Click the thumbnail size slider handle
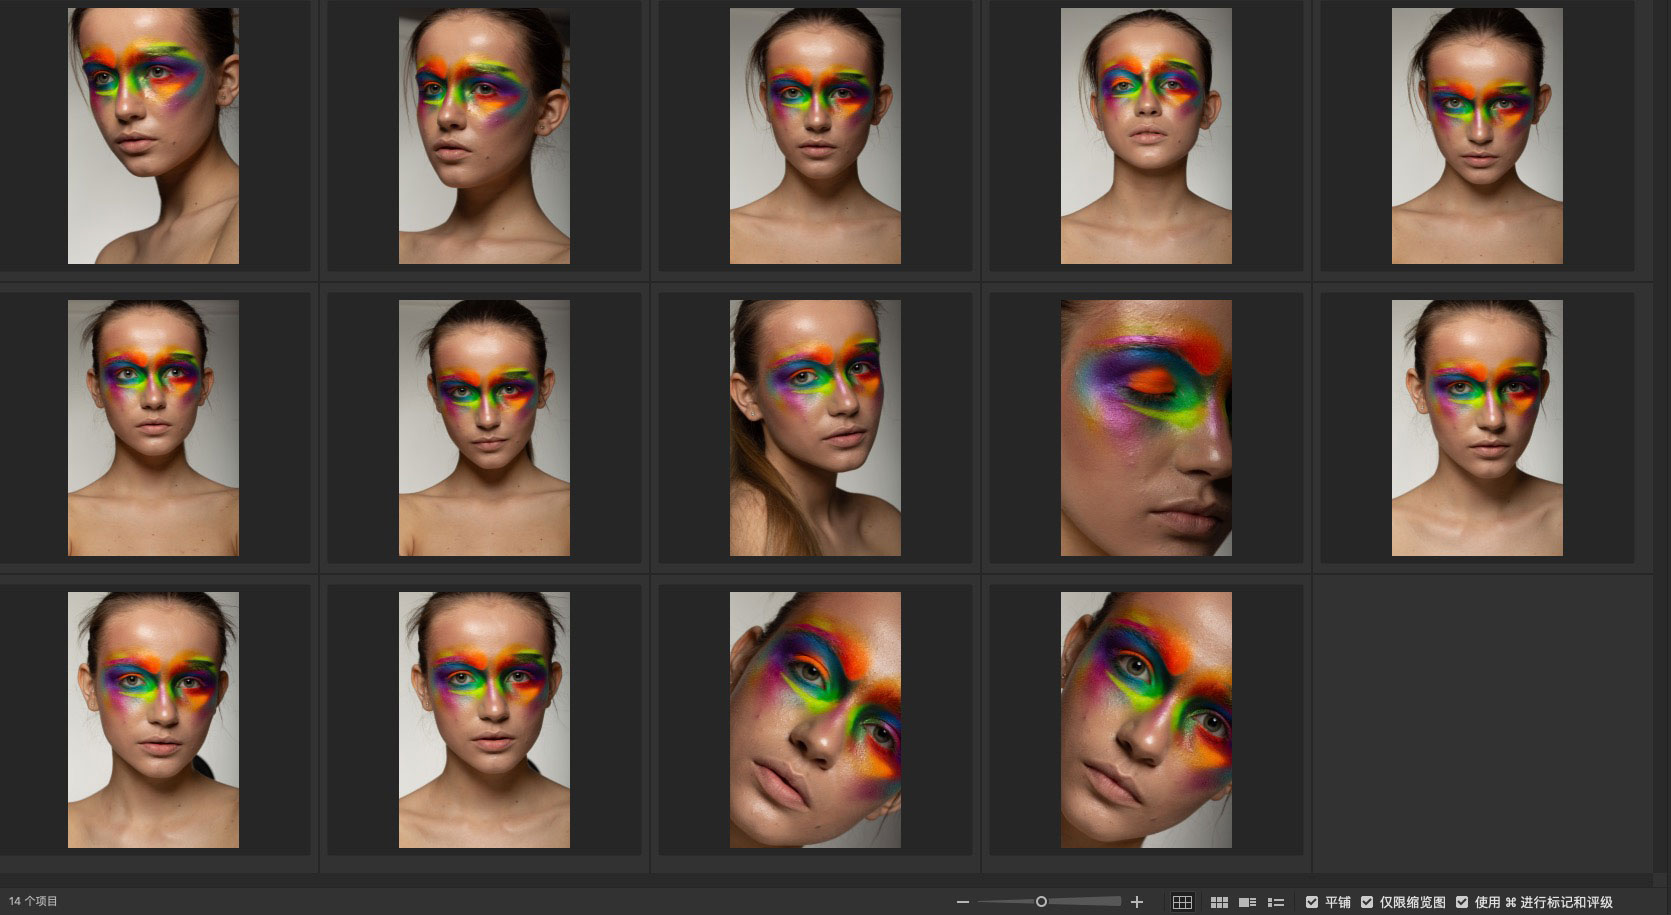The image size is (1671, 915). pyautogui.click(x=1041, y=902)
